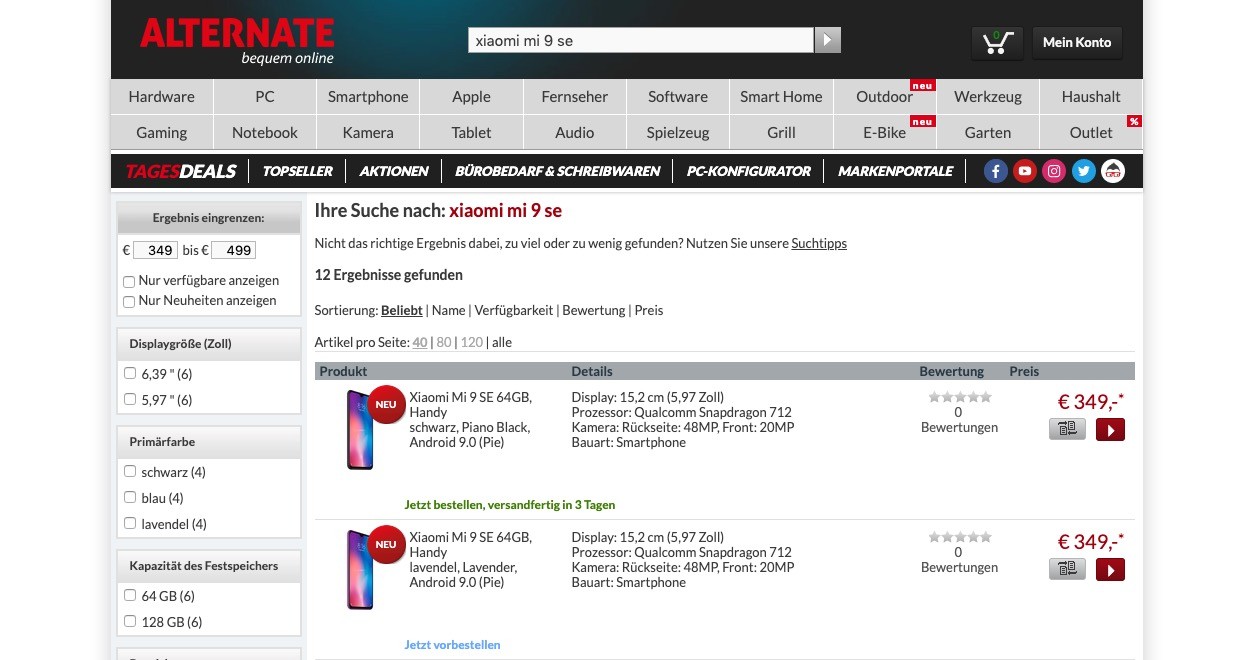Show 'alle' articles per page
Viewport: 1255px width, 660px height.
coord(502,342)
